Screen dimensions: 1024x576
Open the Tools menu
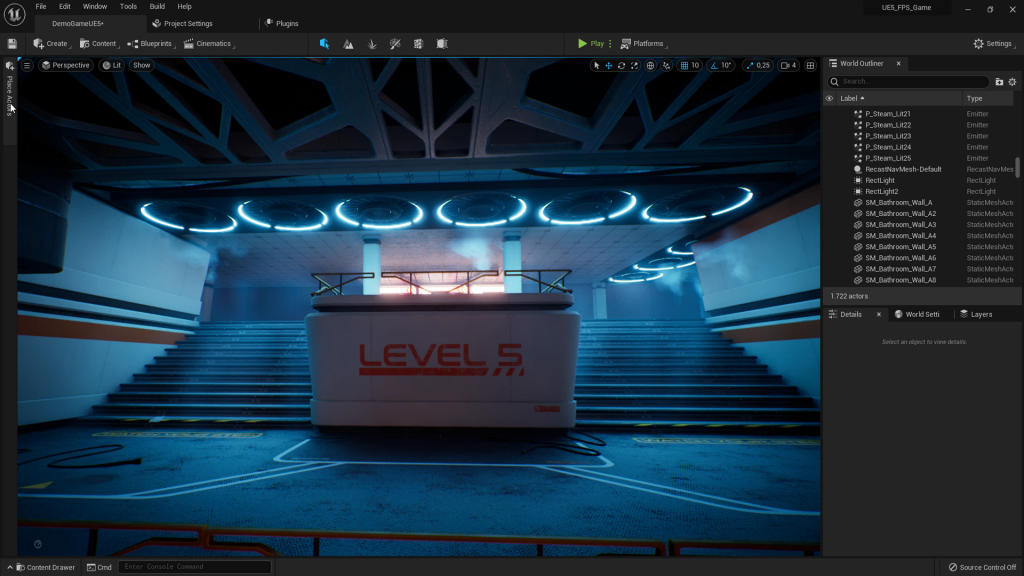click(x=128, y=7)
